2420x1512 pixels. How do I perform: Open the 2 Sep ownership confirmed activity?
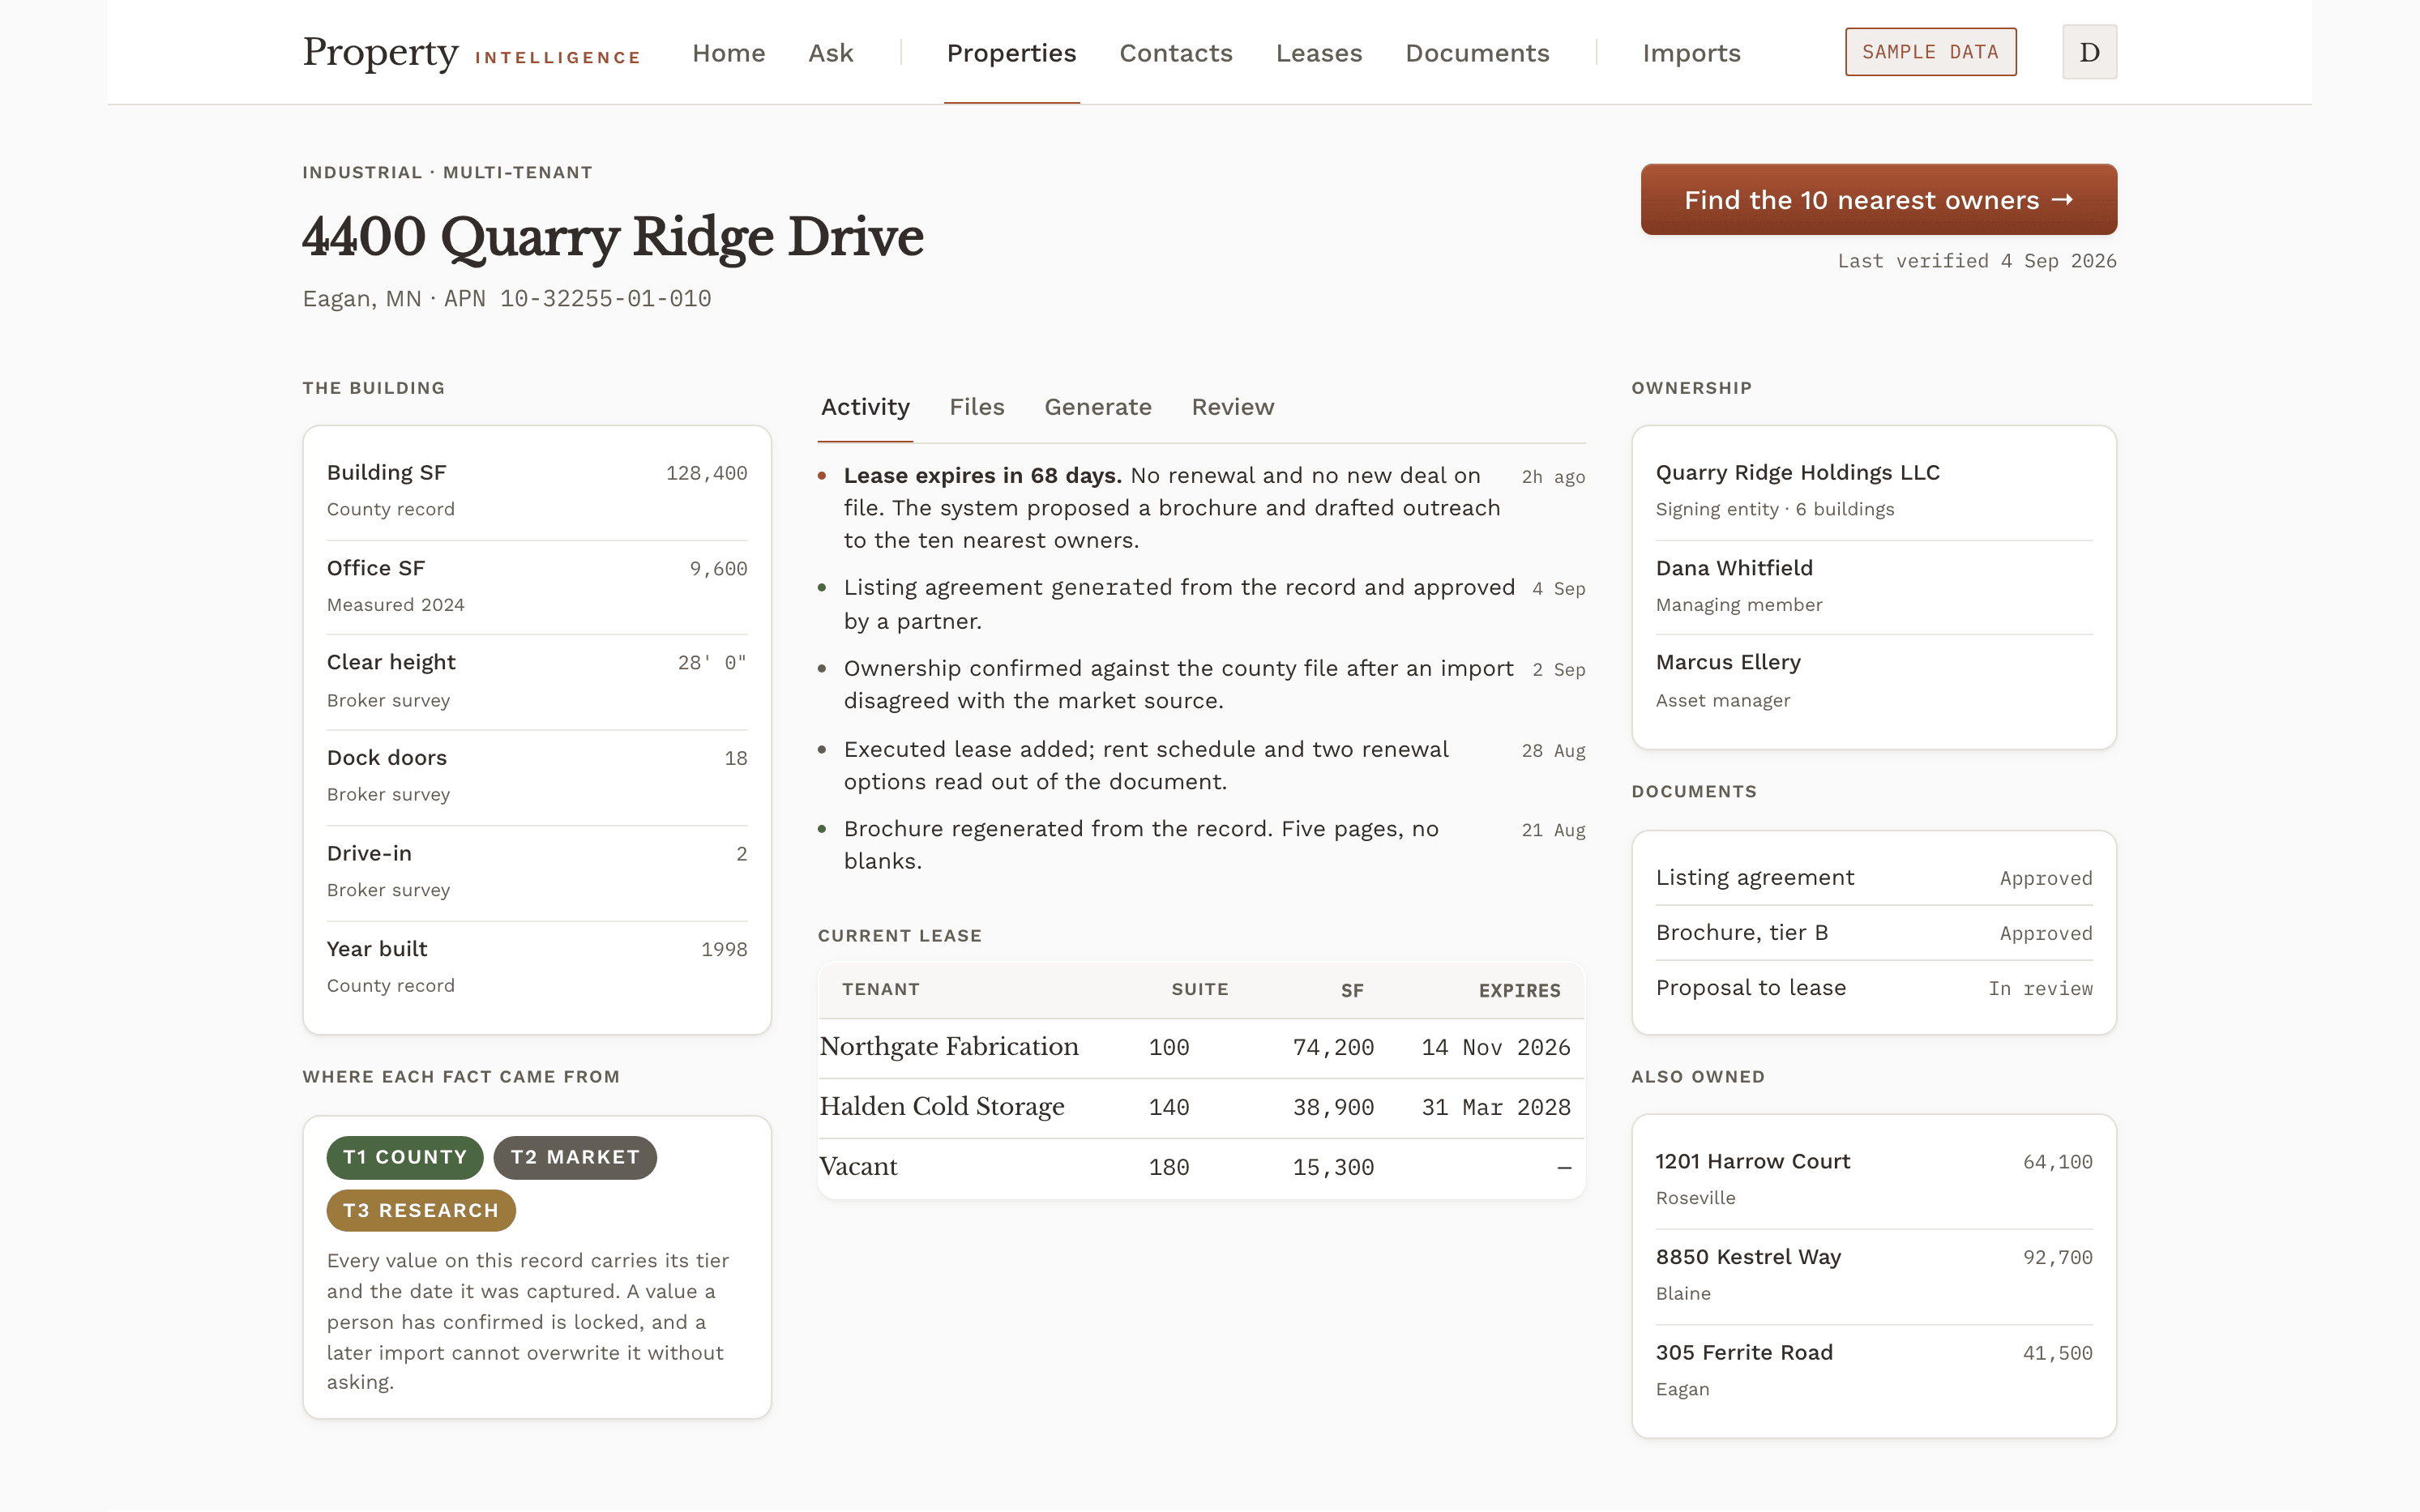point(1201,684)
